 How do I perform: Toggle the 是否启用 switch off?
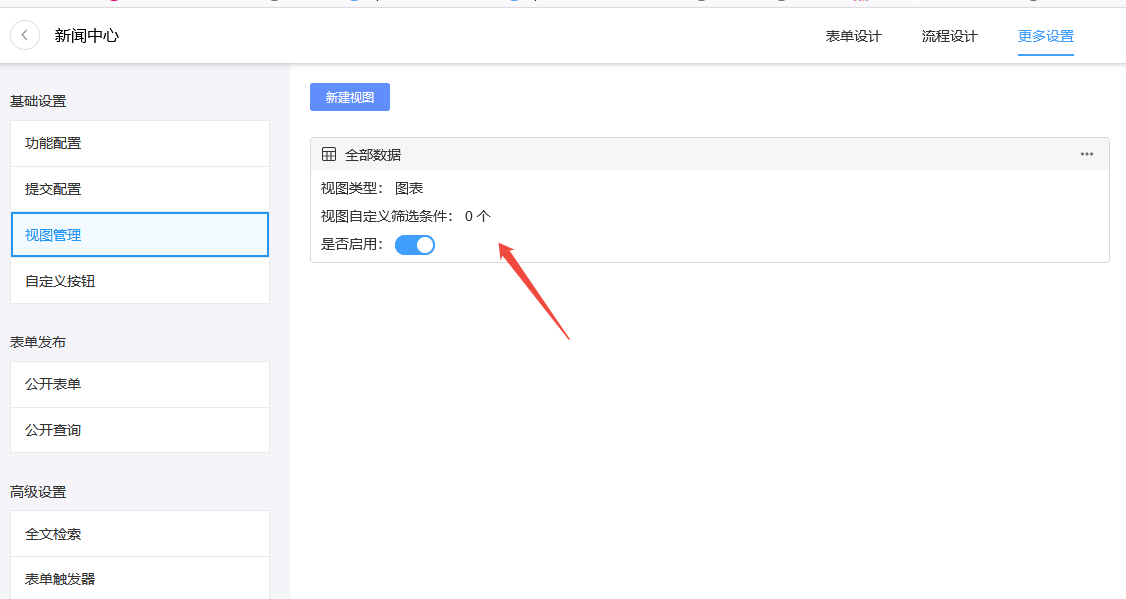click(415, 245)
